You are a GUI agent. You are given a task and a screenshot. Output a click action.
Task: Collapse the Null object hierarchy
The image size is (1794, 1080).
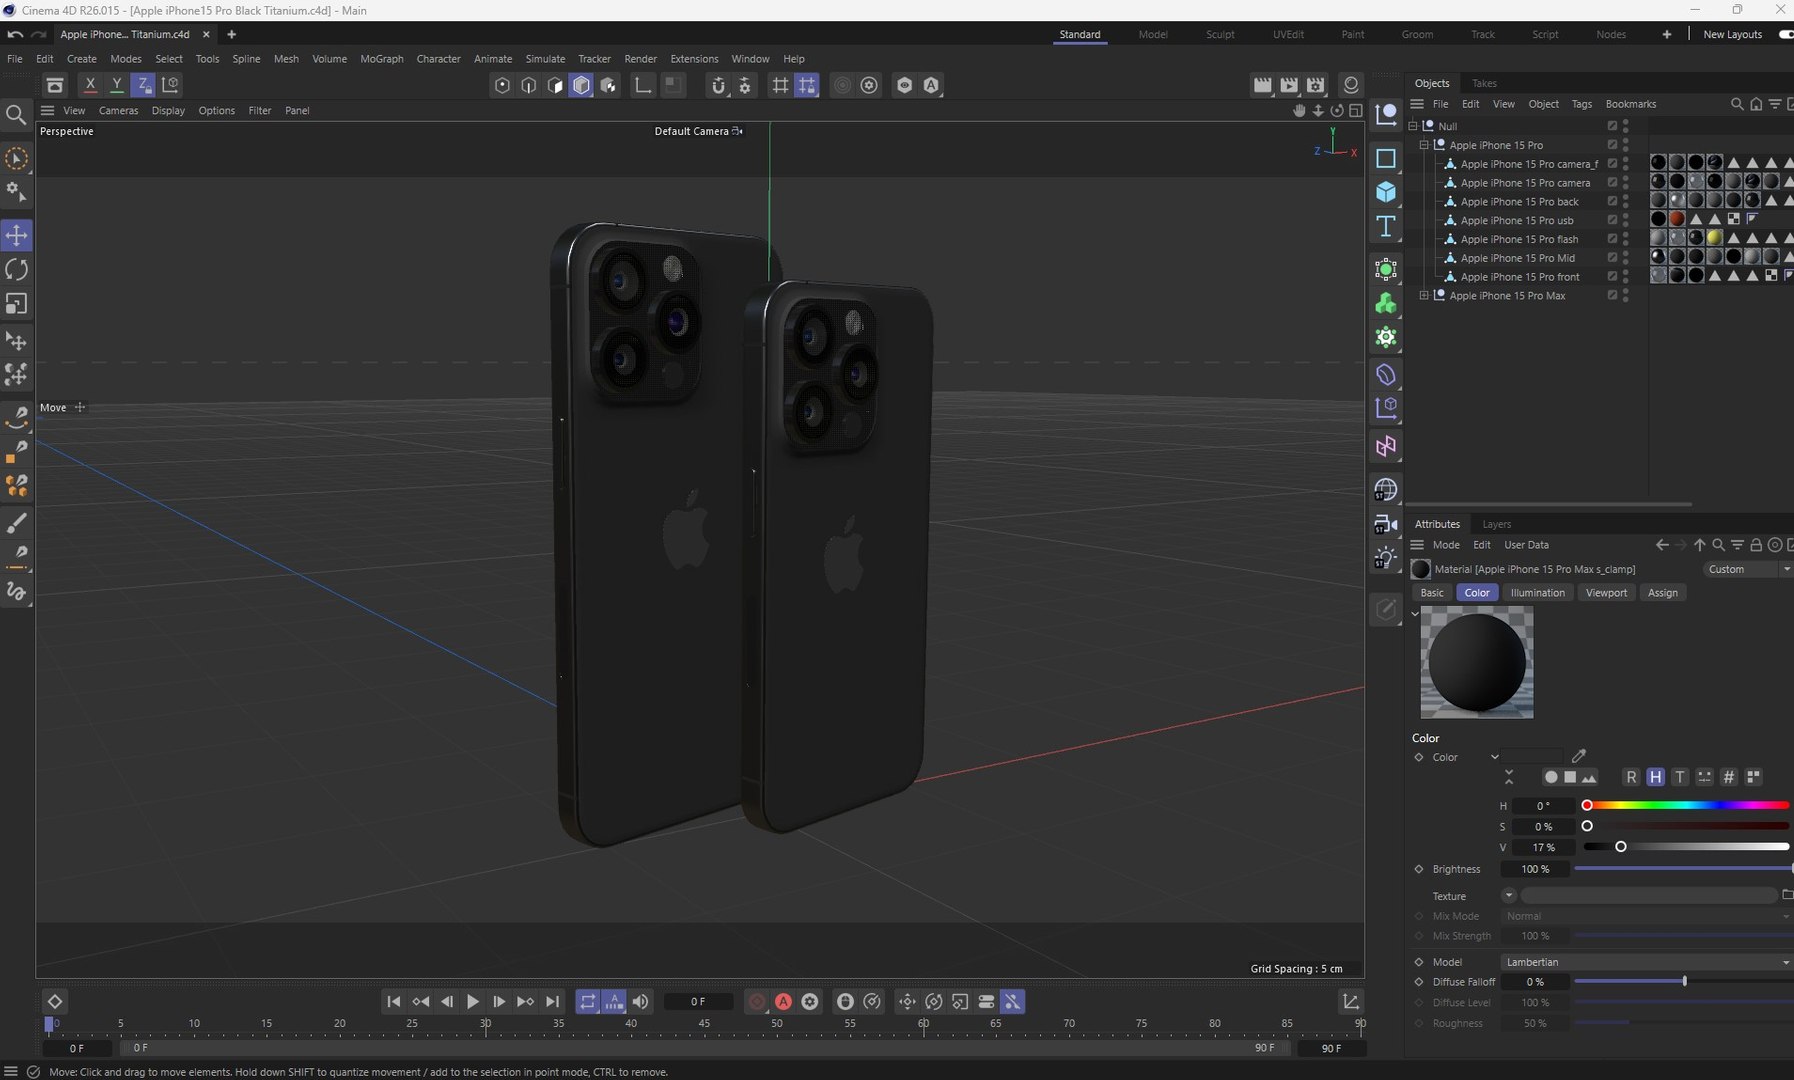1413,126
